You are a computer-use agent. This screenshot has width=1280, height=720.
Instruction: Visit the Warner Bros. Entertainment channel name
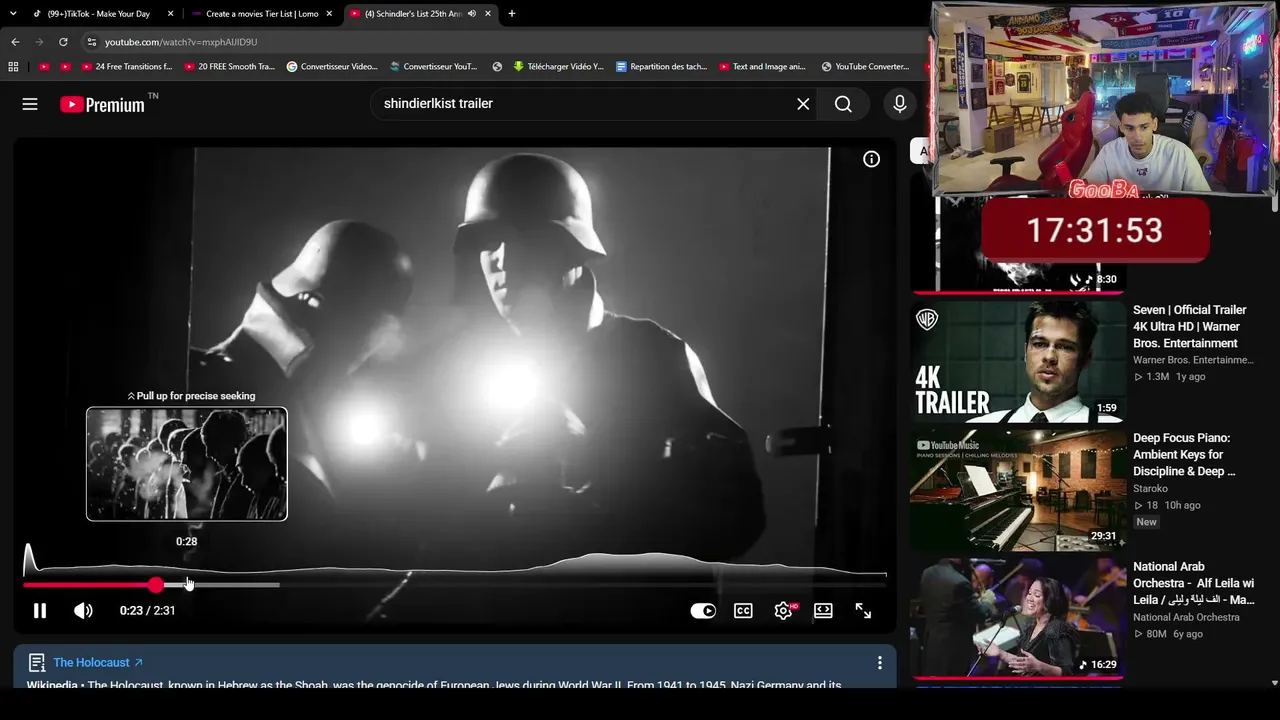(1193, 360)
